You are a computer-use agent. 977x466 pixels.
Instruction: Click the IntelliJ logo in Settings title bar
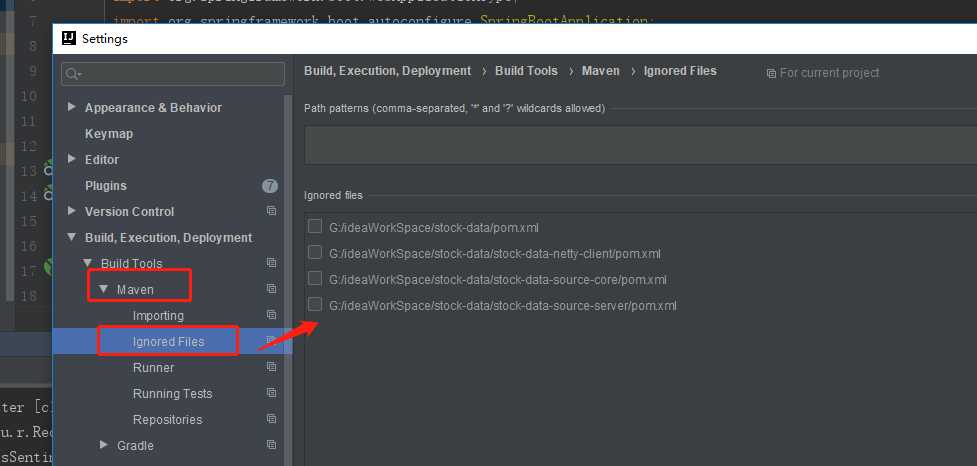69,39
